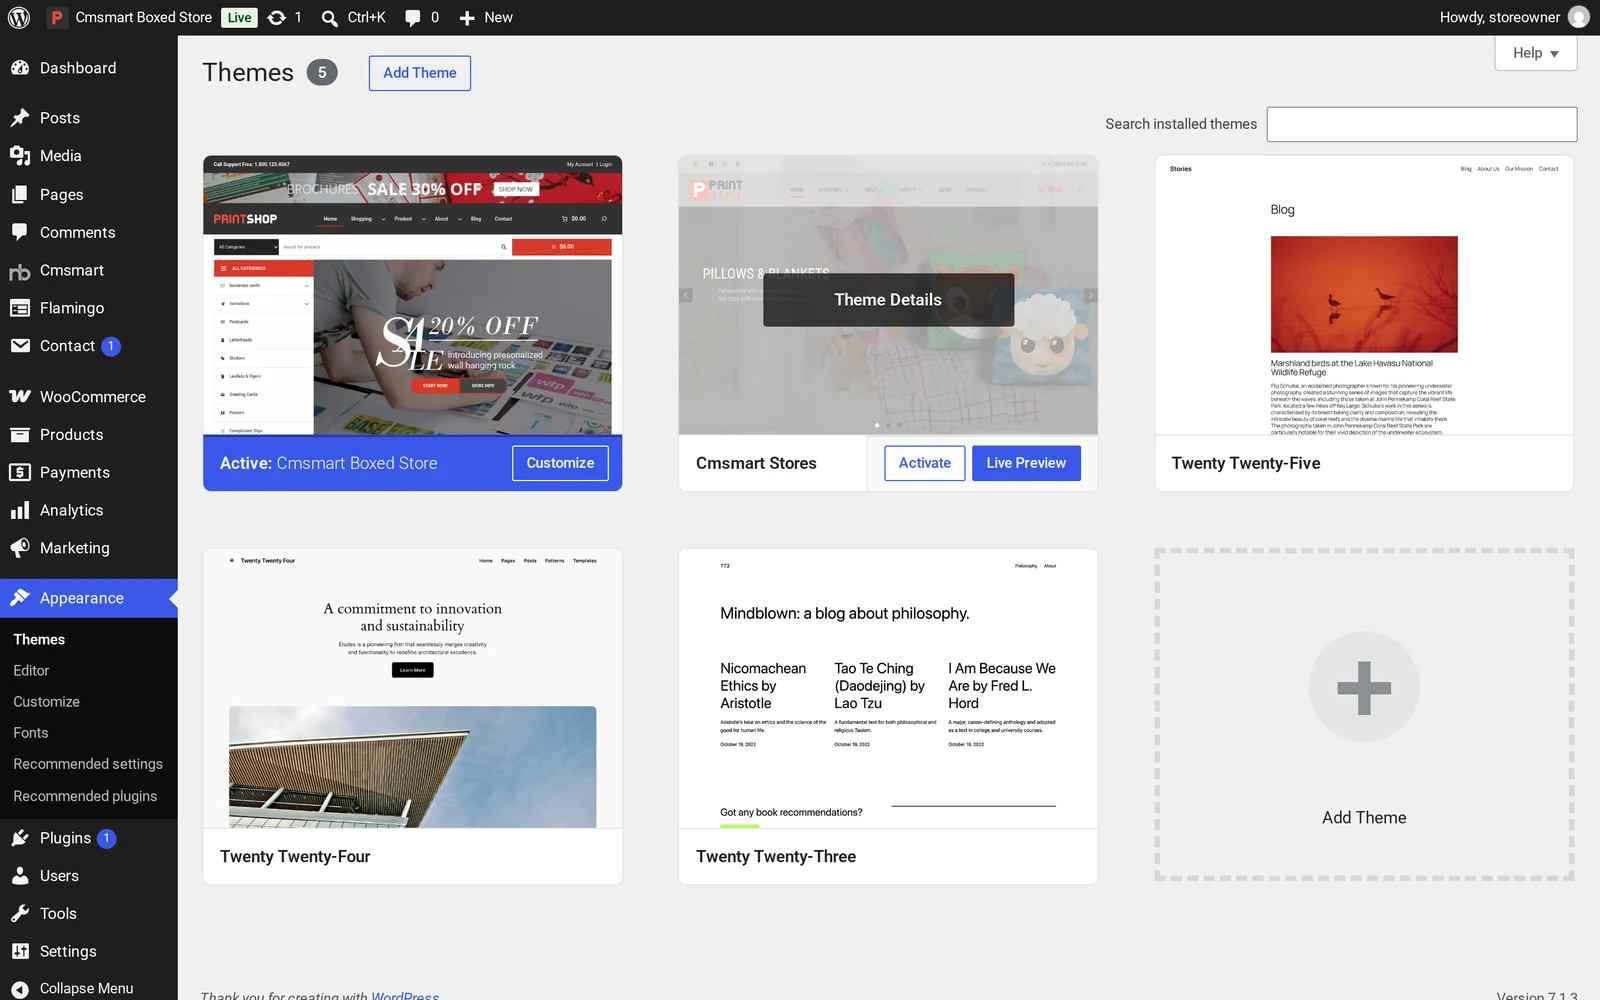Viewport: 1600px width, 1000px height.
Task: Click the Plugins plug icon
Action: [x=20, y=838]
